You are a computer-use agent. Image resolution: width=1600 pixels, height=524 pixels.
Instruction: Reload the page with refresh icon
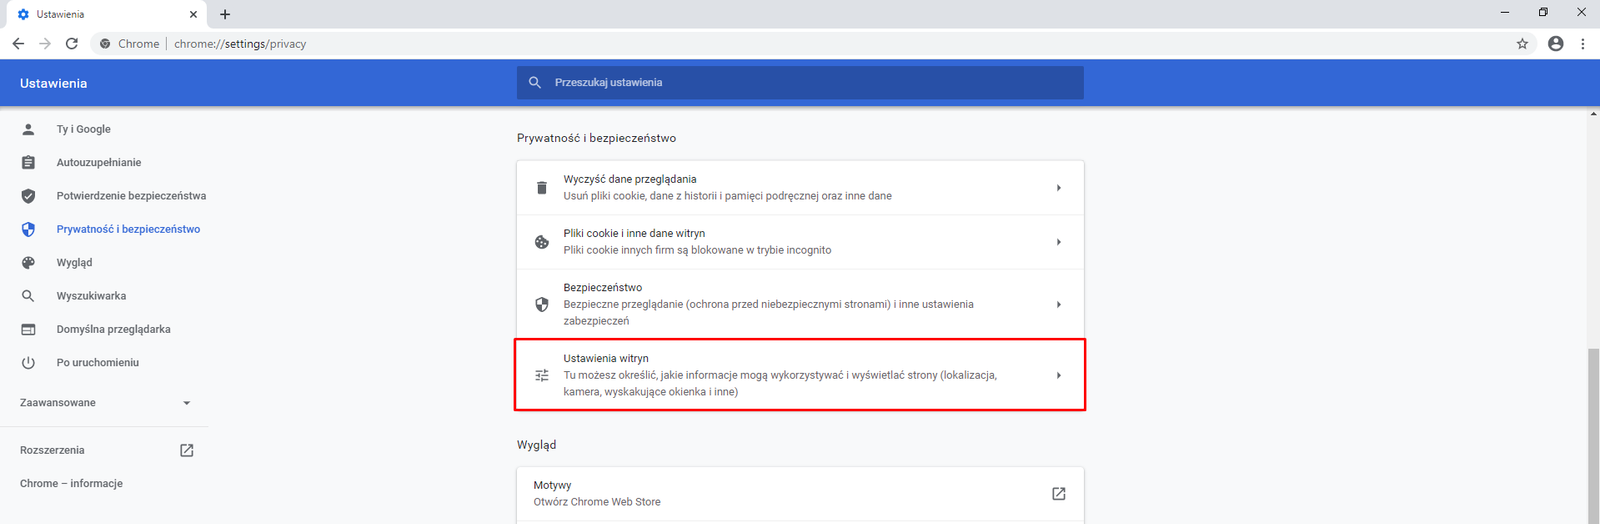pyautogui.click(x=72, y=44)
